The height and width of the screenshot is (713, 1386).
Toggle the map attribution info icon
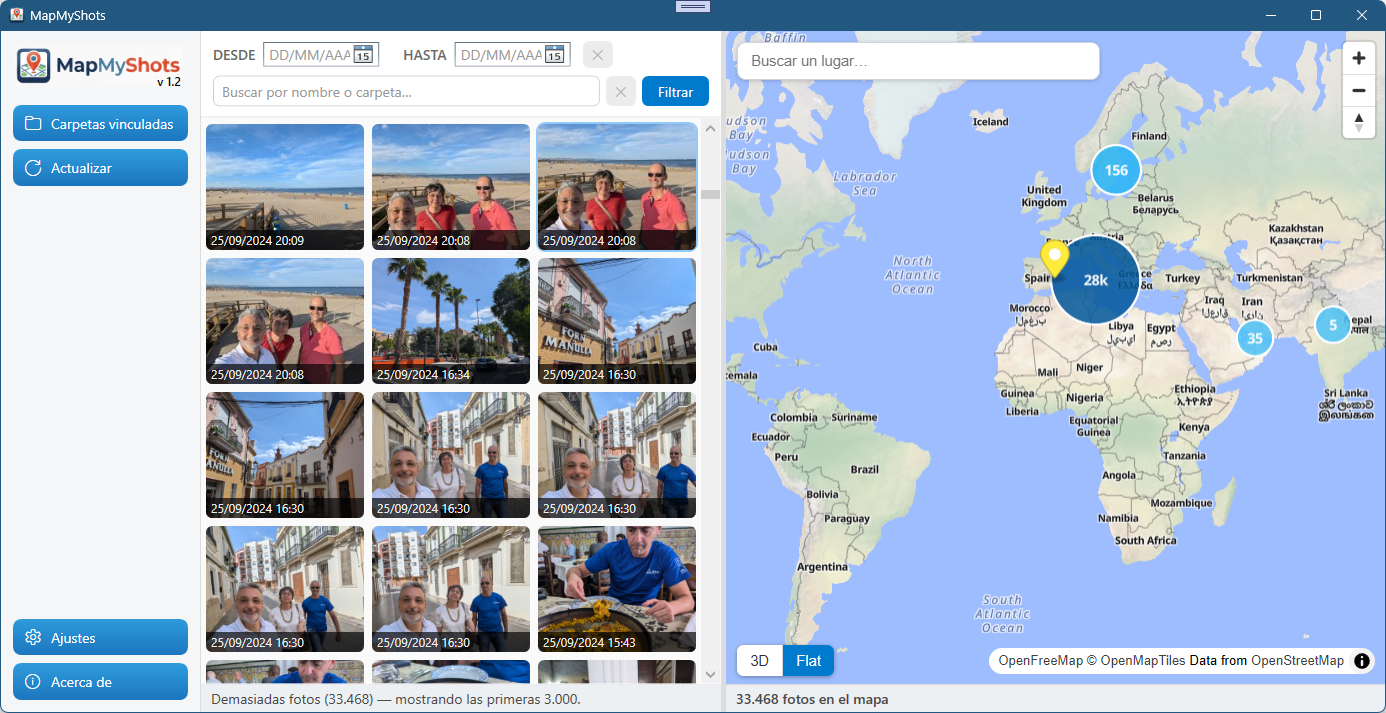[1362, 661]
